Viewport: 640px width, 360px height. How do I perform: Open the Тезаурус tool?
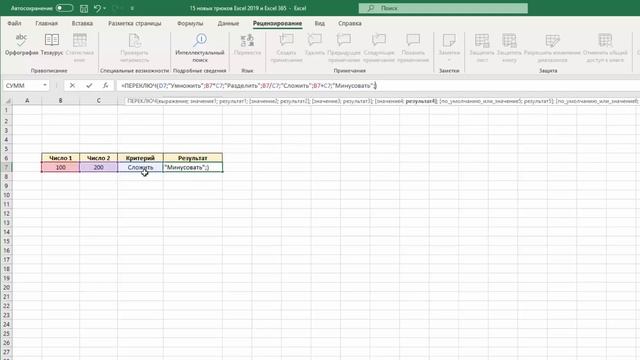(51, 44)
